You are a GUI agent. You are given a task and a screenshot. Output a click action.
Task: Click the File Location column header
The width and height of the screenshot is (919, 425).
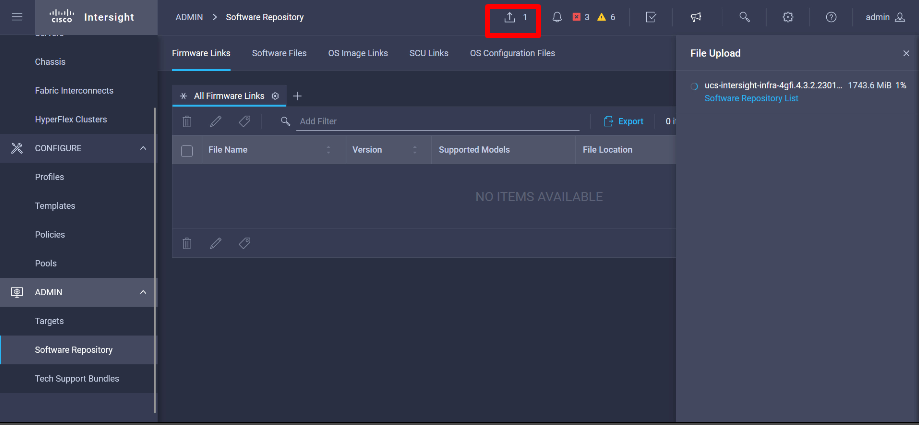point(607,150)
